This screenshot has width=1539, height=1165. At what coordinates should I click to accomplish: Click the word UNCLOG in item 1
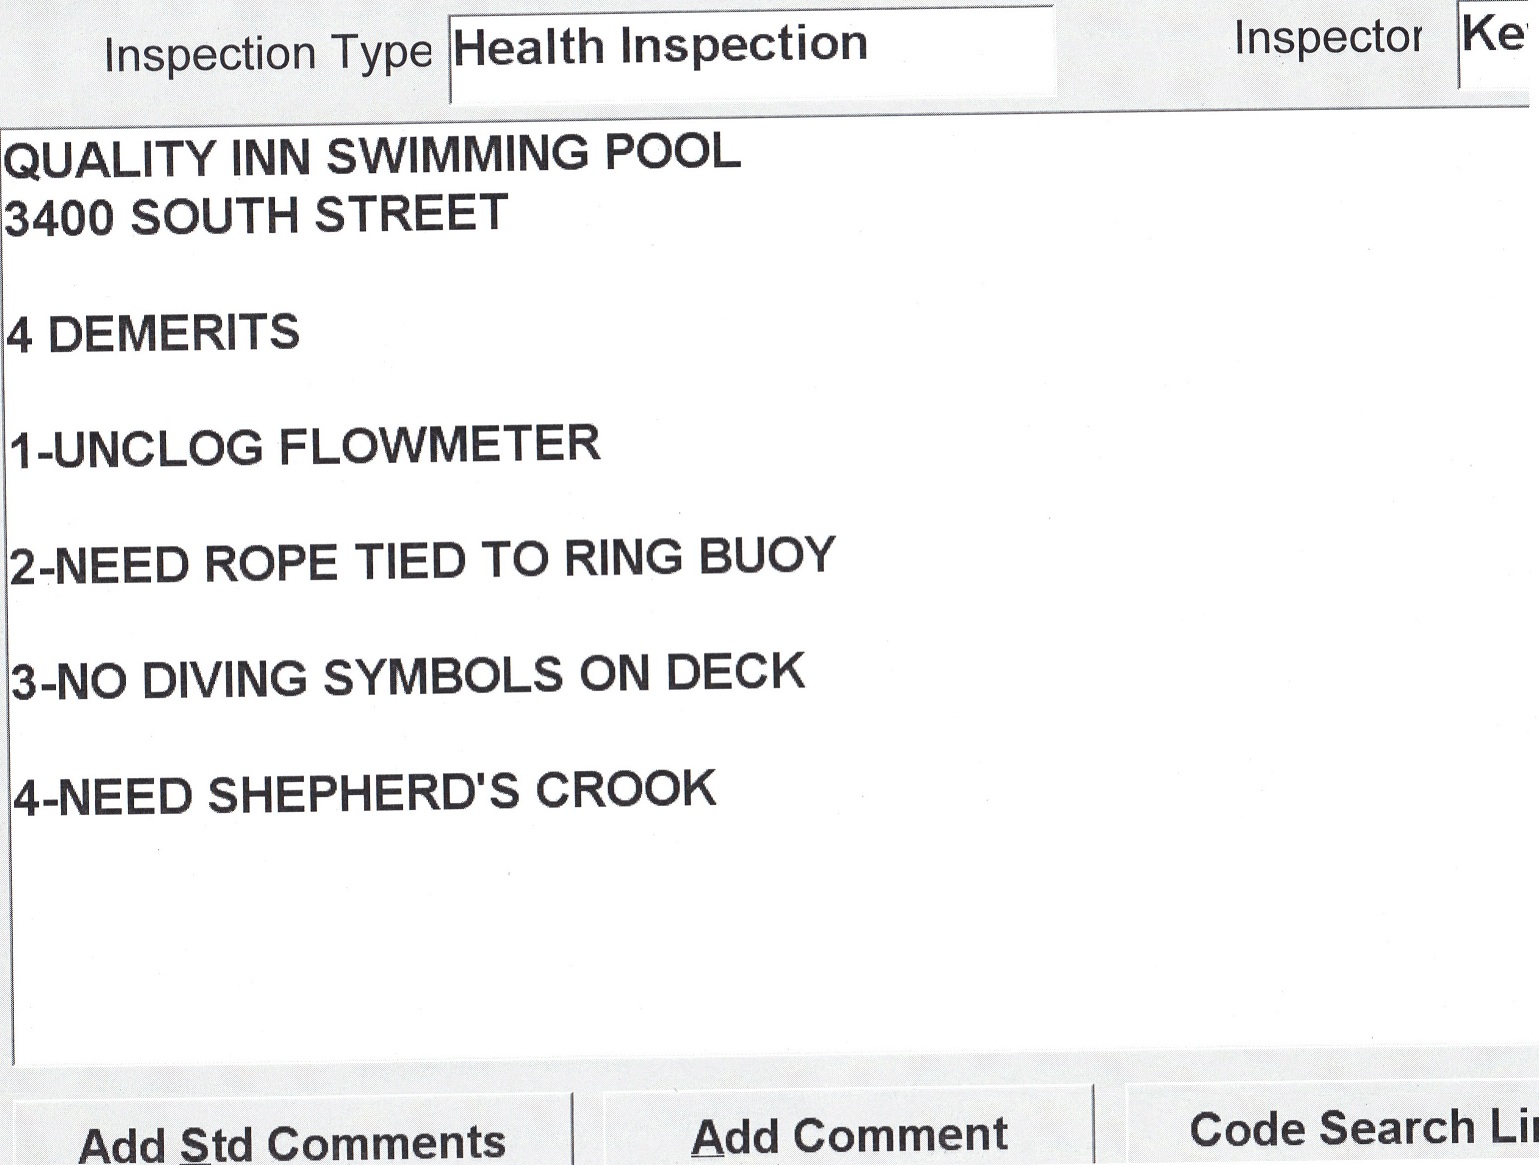point(158,449)
